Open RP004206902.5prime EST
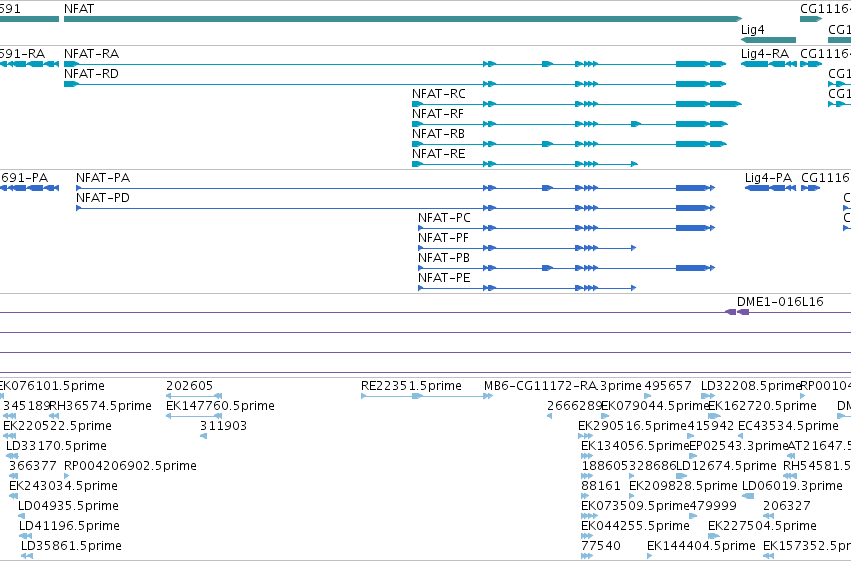 [x=130, y=466]
